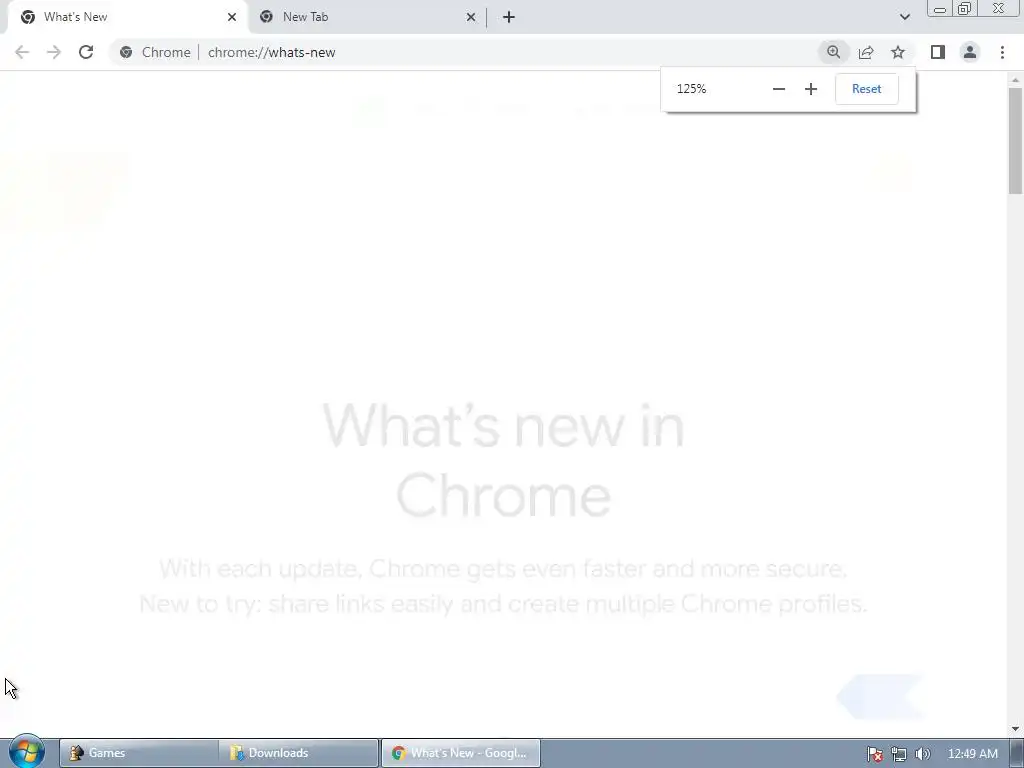This screenshot has width=1024, height=768.
Task: Open Chrome three-dot menu
Action: click(1002, 52)
